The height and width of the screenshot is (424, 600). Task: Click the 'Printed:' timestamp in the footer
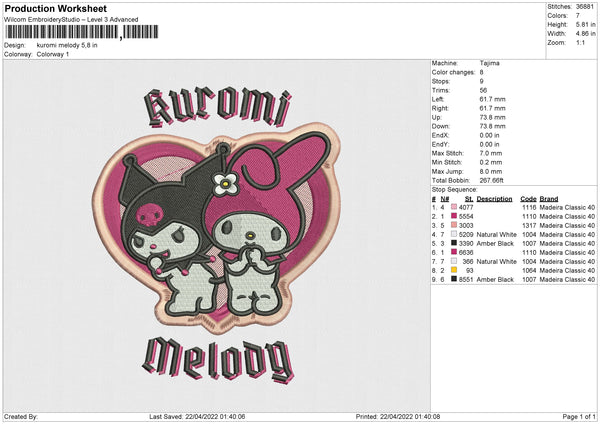click(398, 416)
